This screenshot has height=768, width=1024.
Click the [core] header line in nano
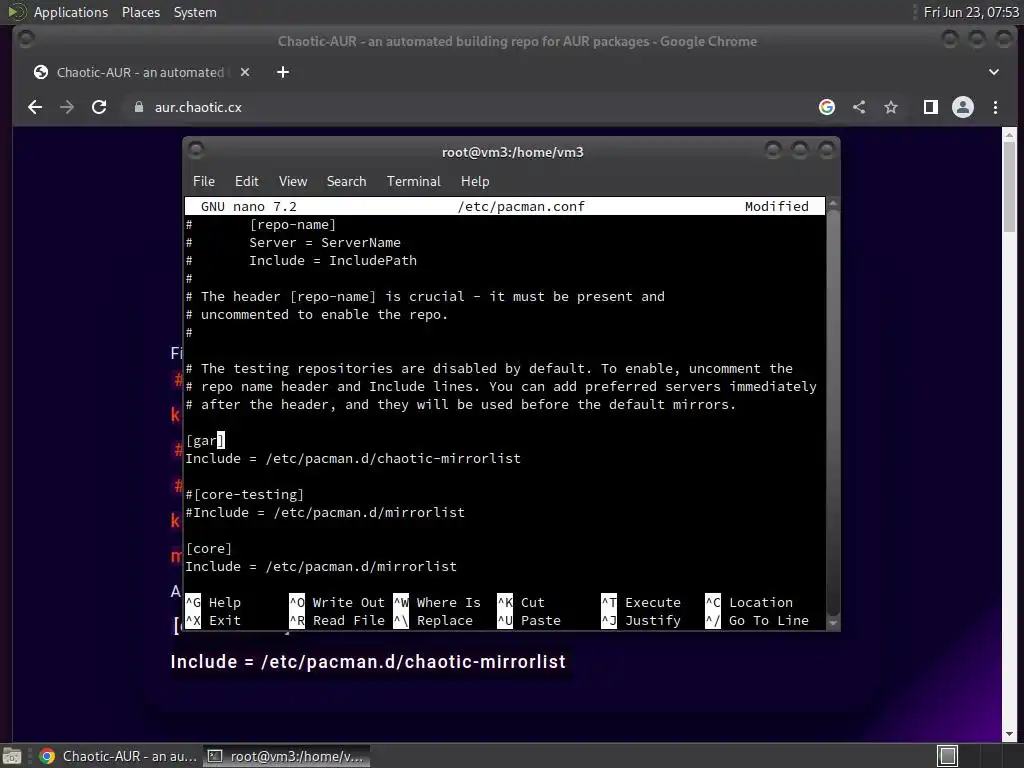pos(209,549)
